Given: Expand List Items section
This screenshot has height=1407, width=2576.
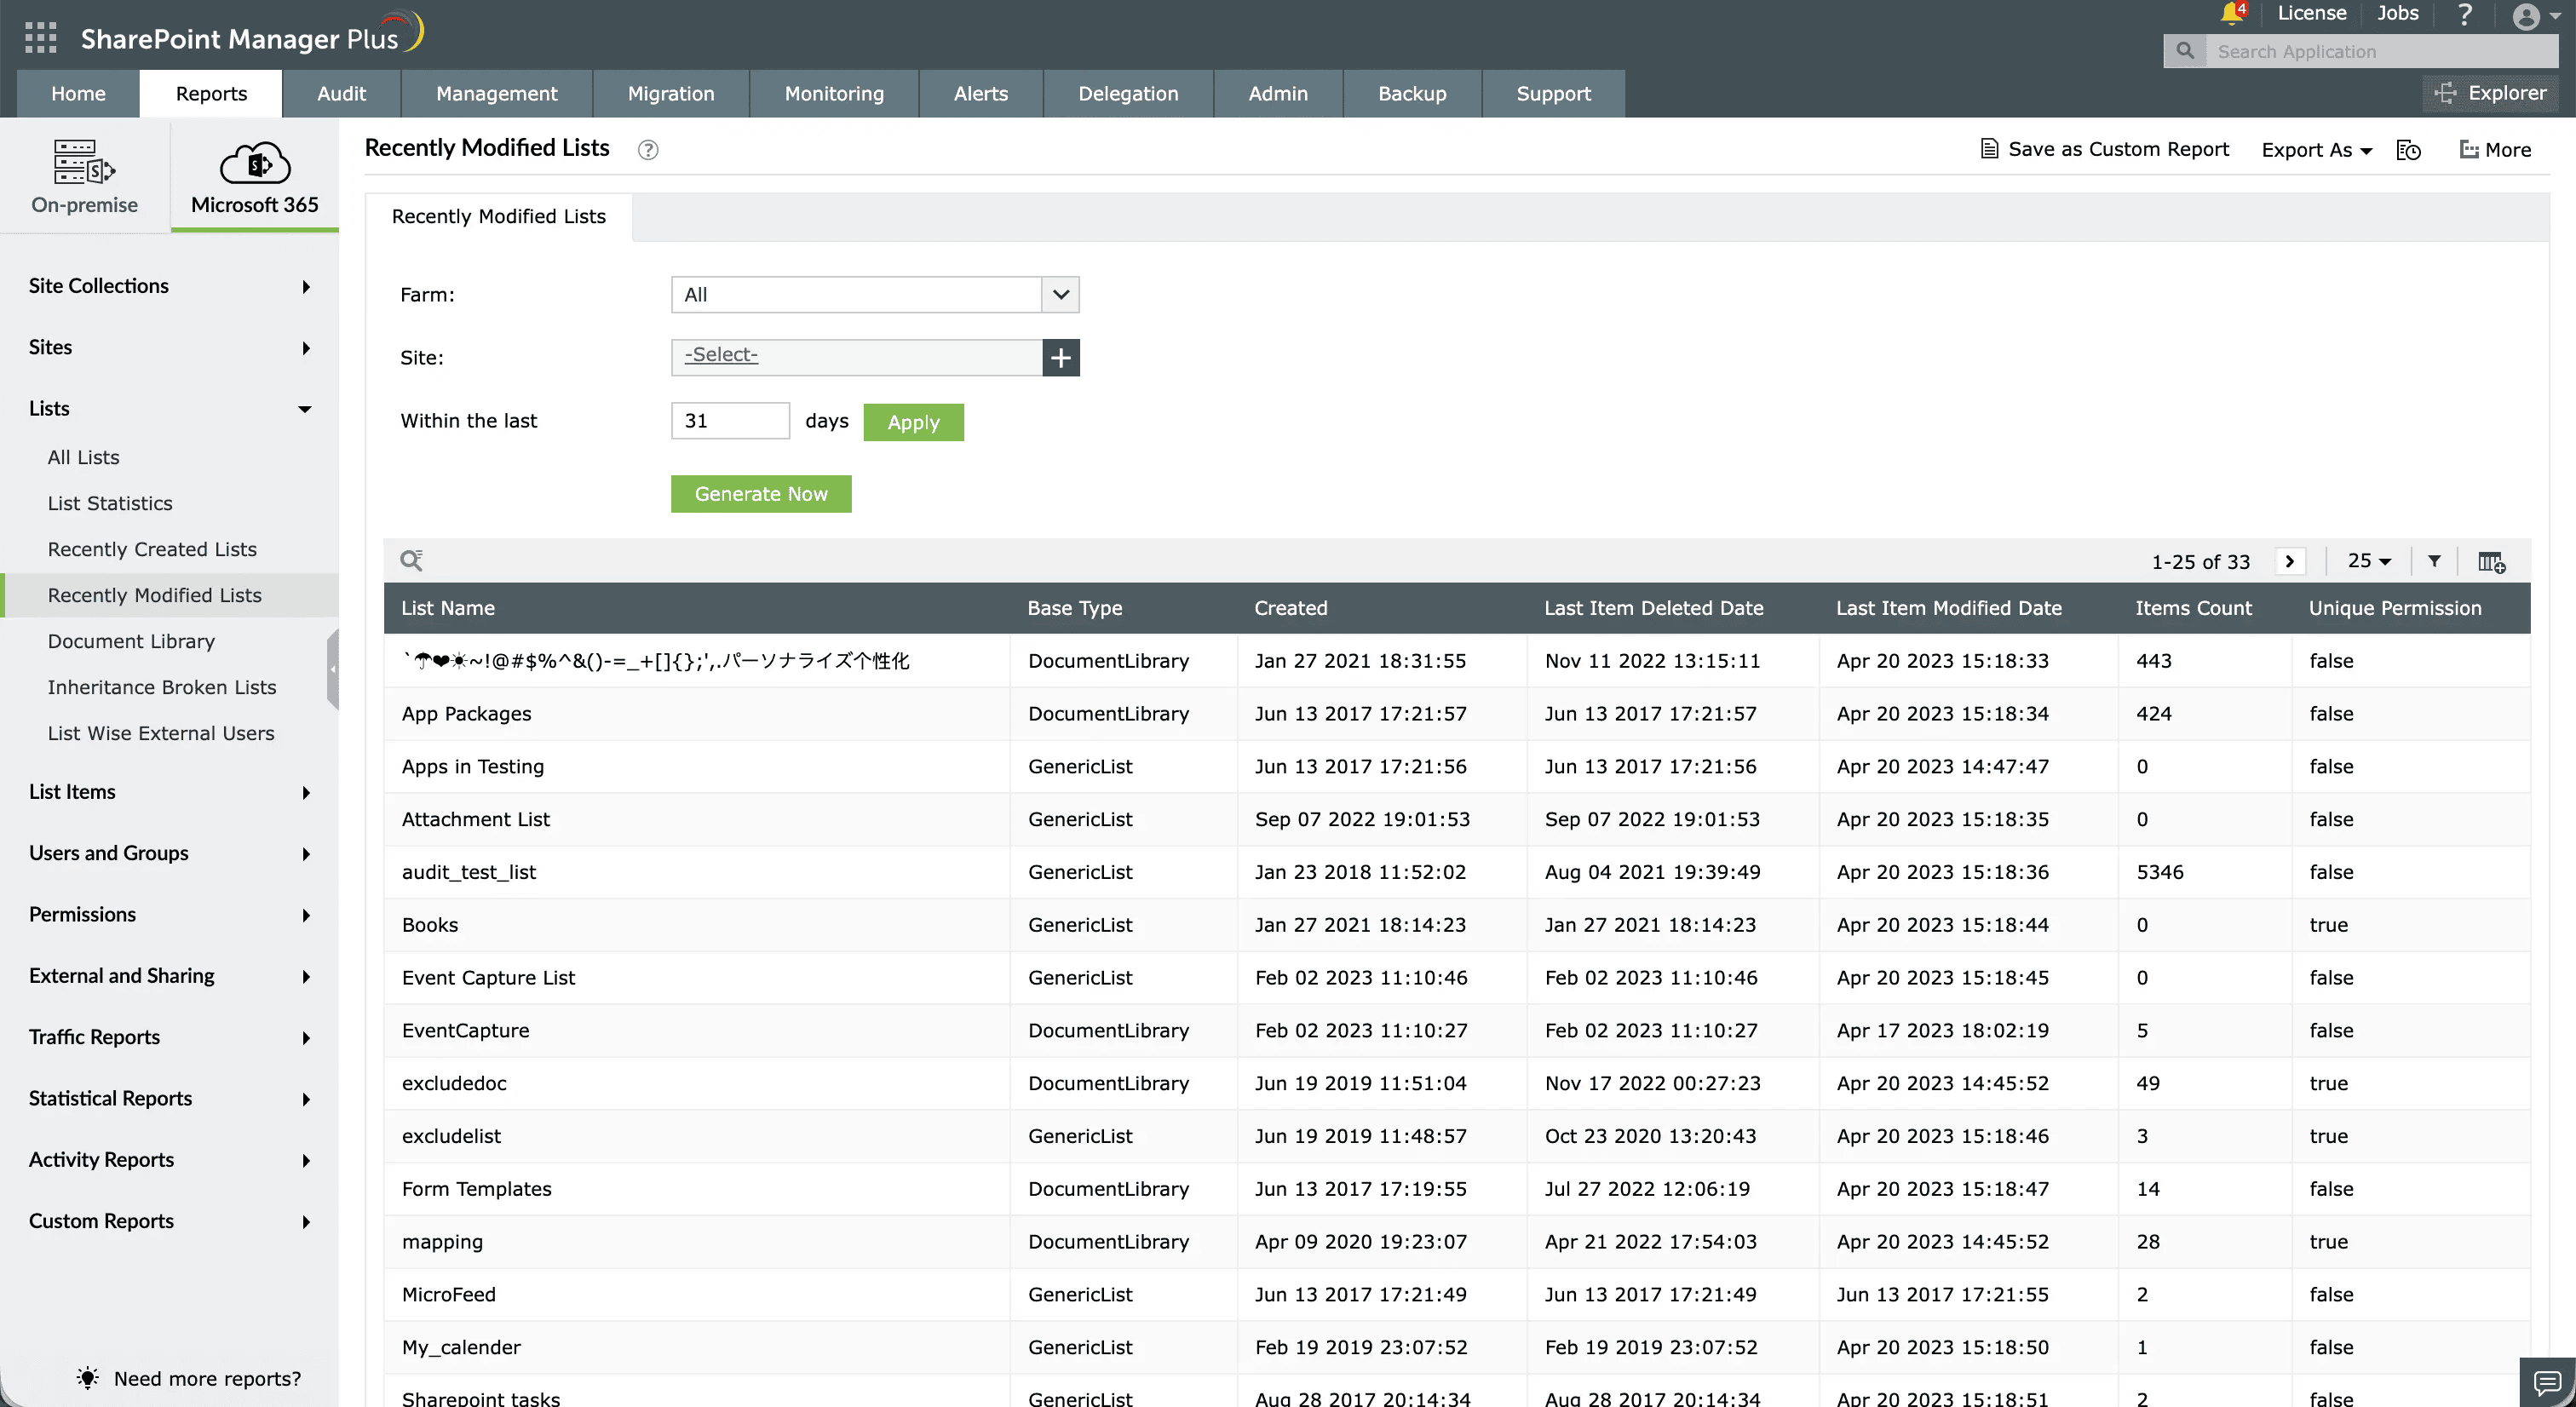Looking at the screenshot, I should [169, 792].
